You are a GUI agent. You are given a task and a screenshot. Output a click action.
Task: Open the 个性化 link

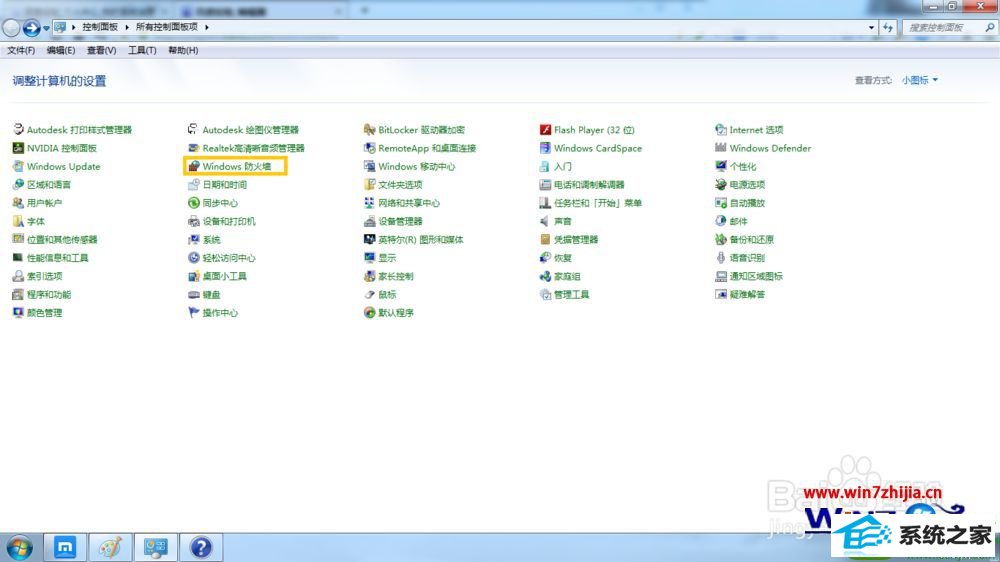(743, 166)
